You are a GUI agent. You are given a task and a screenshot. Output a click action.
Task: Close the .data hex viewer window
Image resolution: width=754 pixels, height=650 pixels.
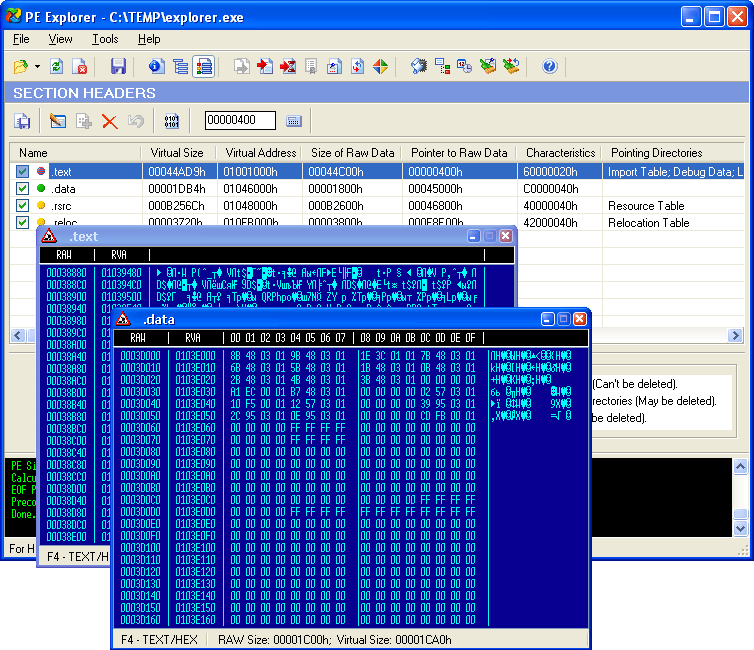[x=580, y=319]
